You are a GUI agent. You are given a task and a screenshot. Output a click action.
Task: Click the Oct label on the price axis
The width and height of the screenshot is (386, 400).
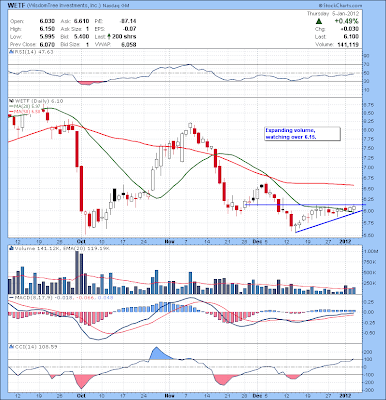81,241
